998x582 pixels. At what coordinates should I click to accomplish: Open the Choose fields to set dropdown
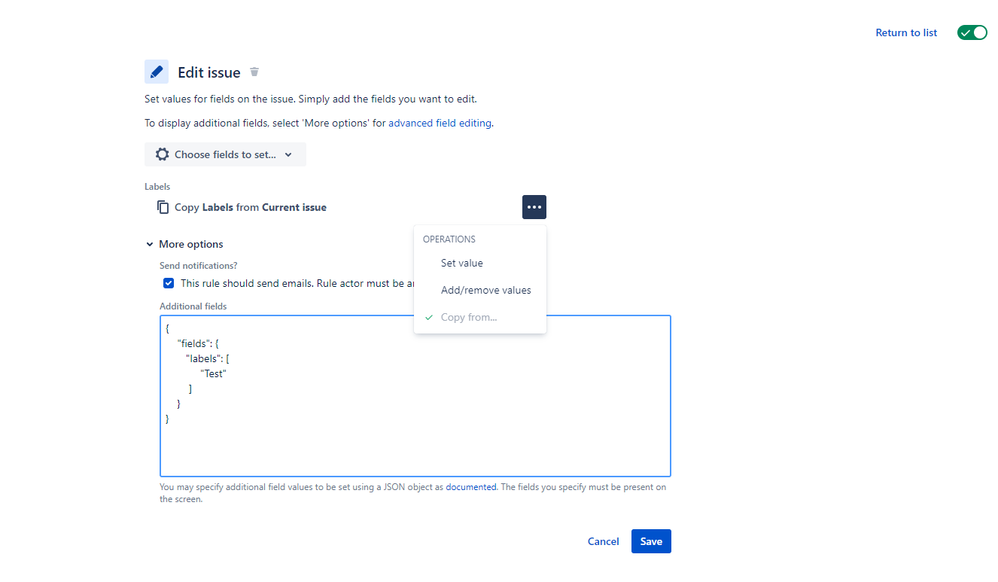(x=225, y=154)
